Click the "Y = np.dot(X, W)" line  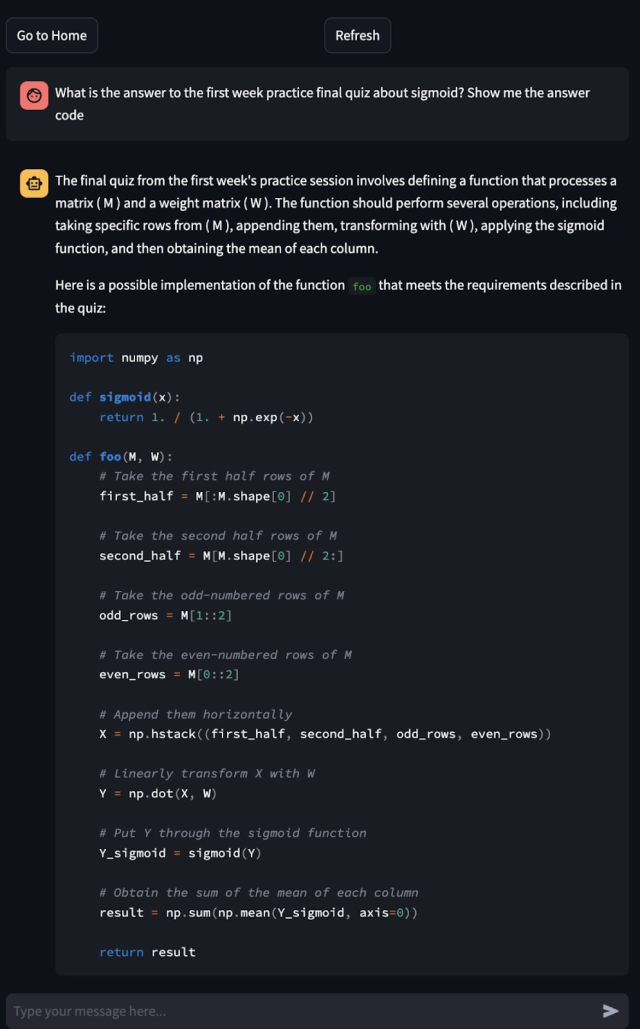coord(158,794)
